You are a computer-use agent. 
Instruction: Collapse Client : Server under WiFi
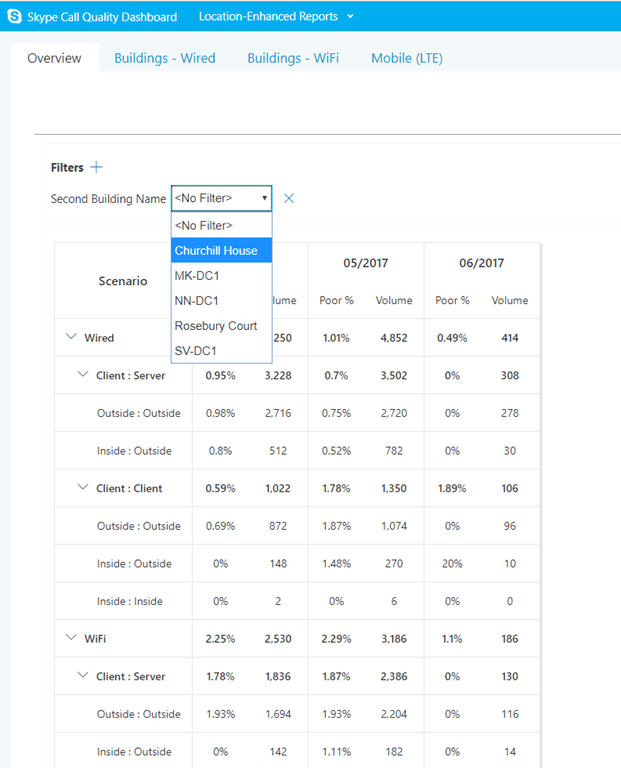(84, 676)
